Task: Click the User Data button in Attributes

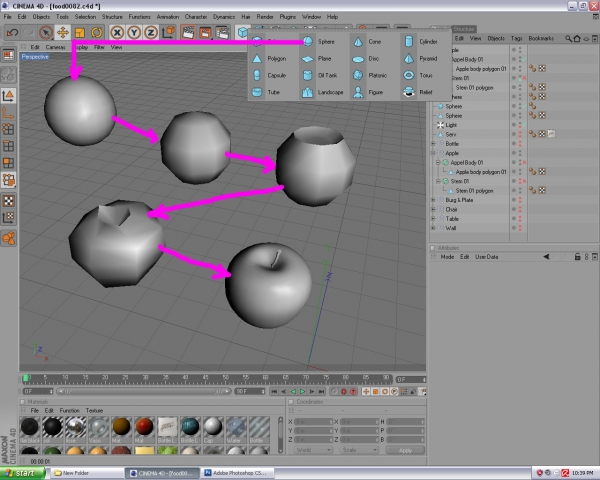Action: pos(486,257)
